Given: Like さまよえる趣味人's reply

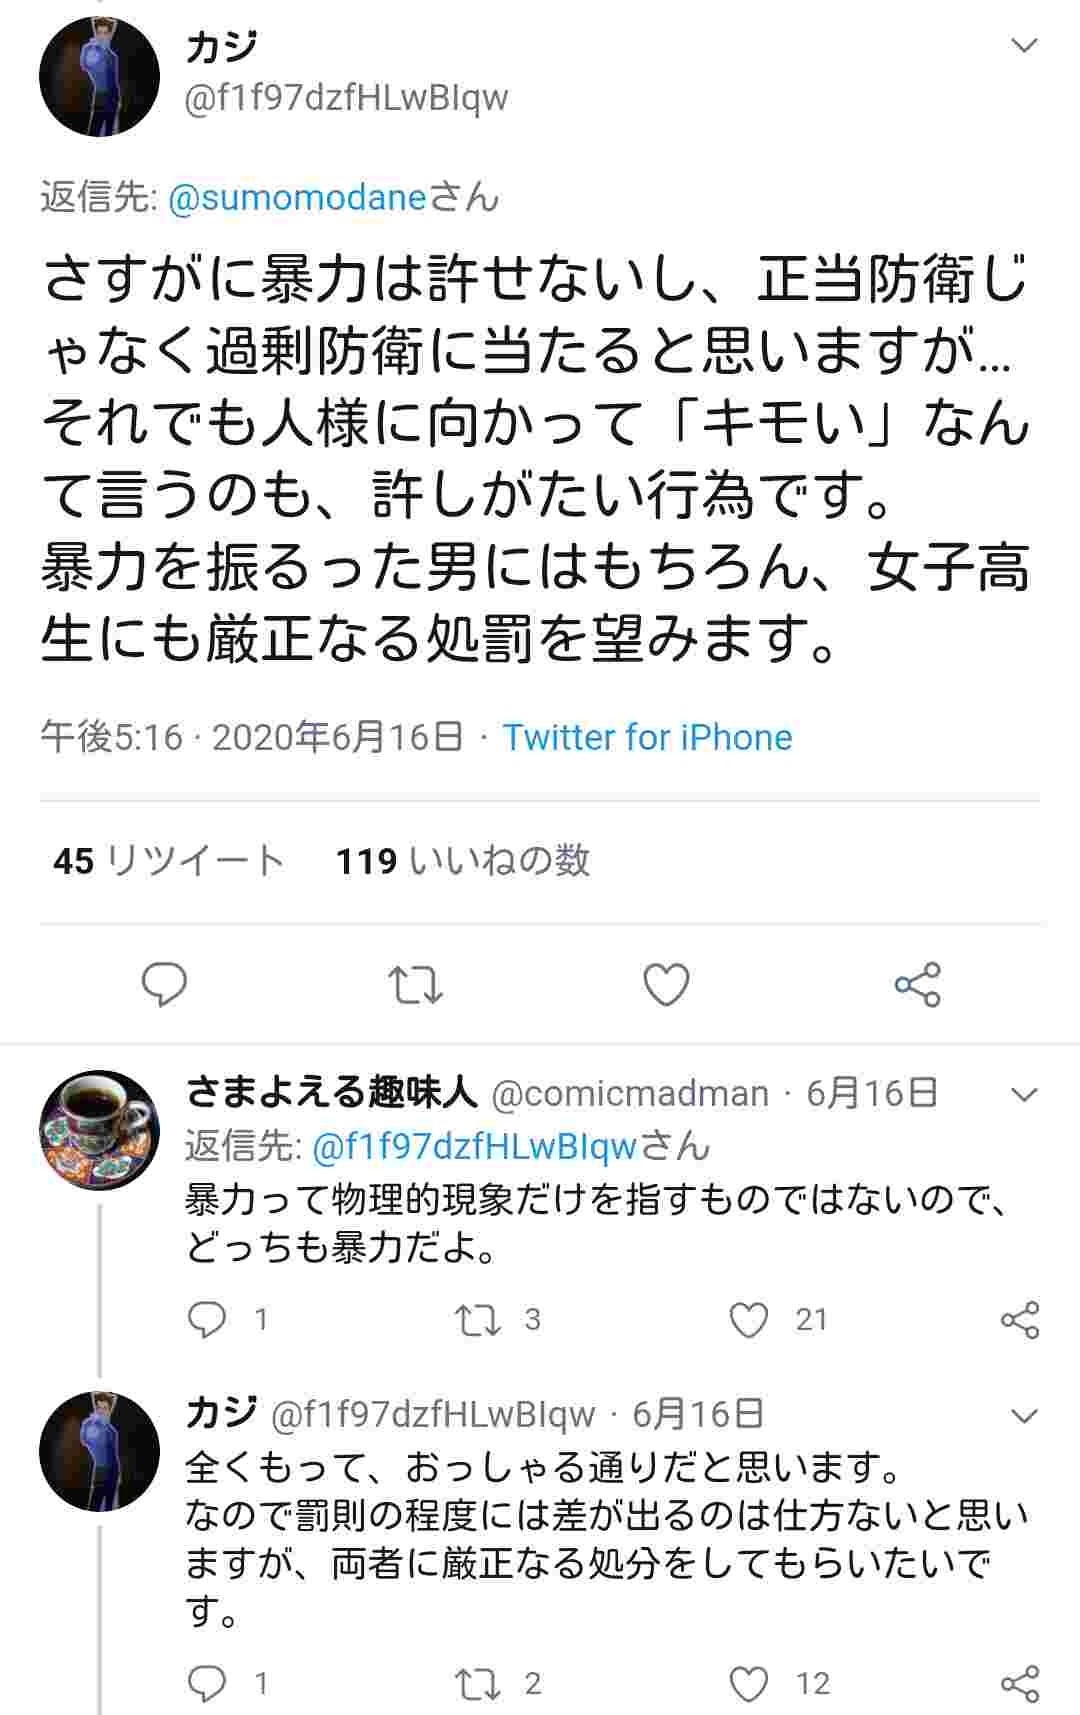Looking at the screenshot, I should [x=749, y=1320].
